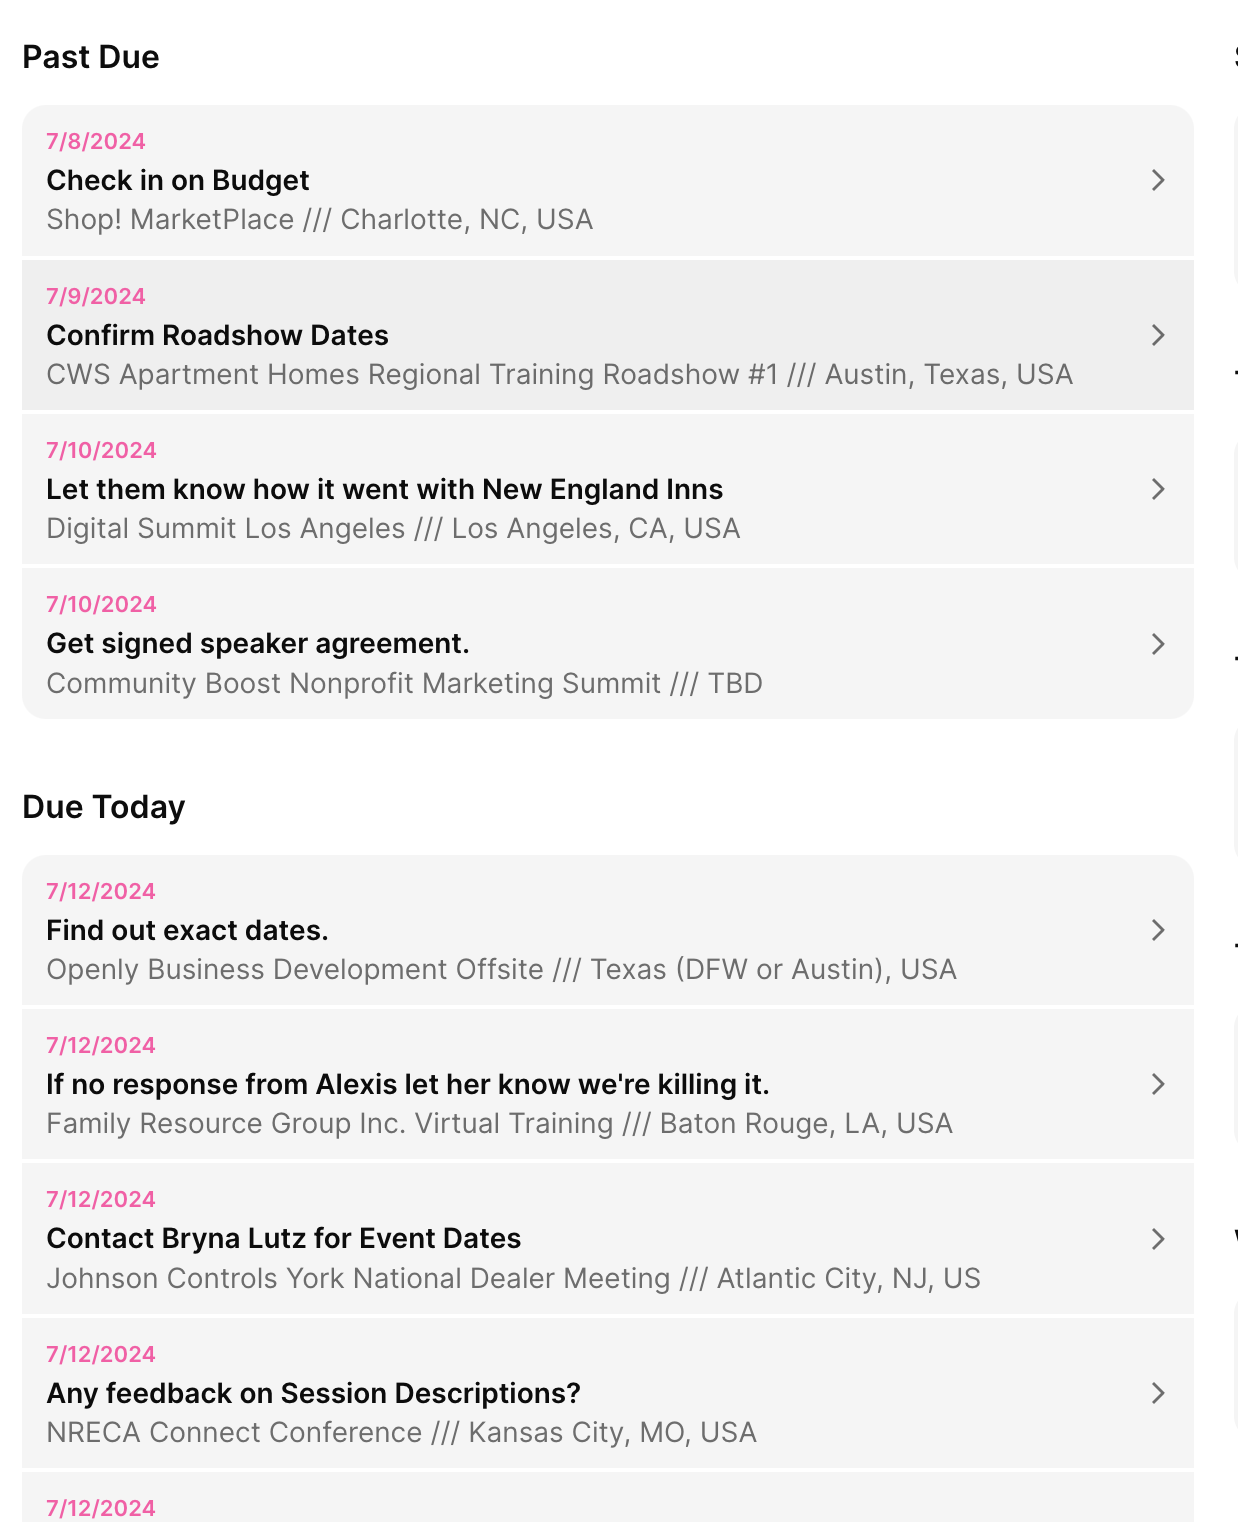Open Confirm Roadshow Dates task
Image resolution: width=1238 pixels, height=1522 pixels.
pos(217,335)
